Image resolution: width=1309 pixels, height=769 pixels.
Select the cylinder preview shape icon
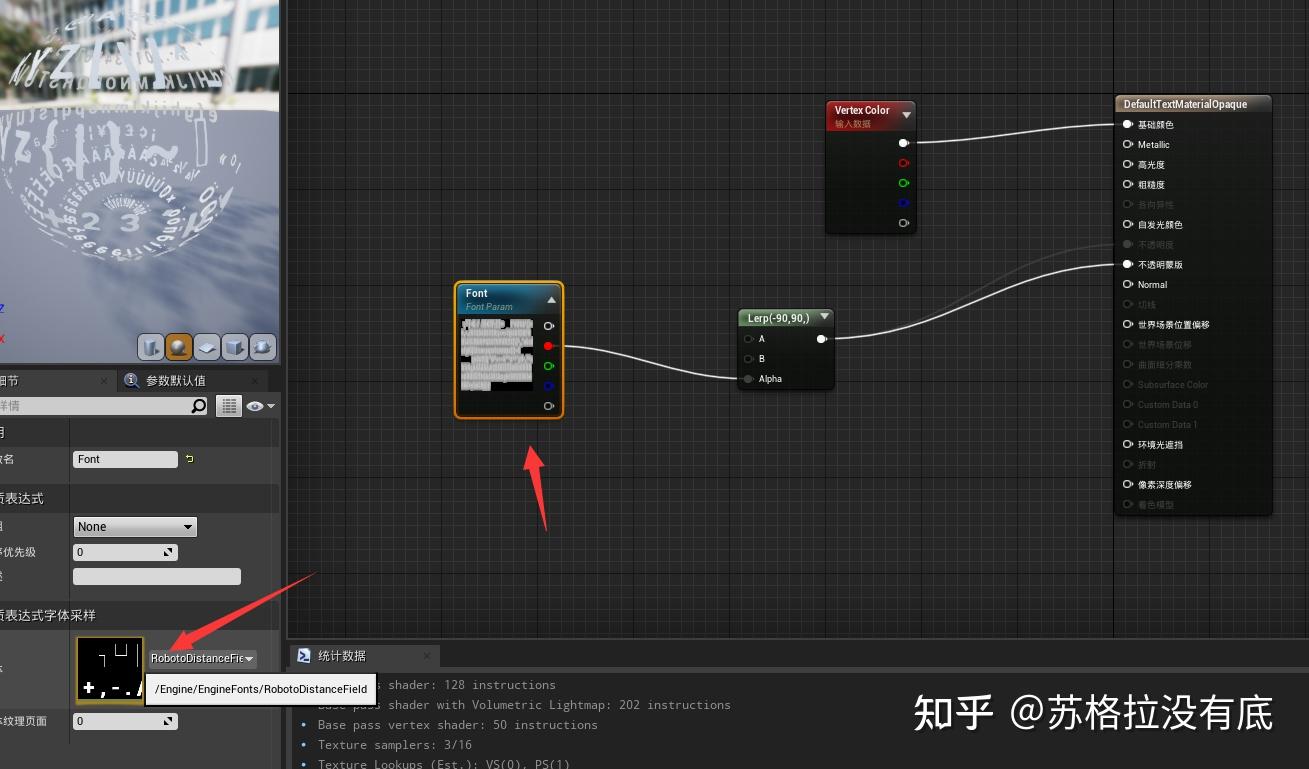pyautogui.click(x=150, y=347)
